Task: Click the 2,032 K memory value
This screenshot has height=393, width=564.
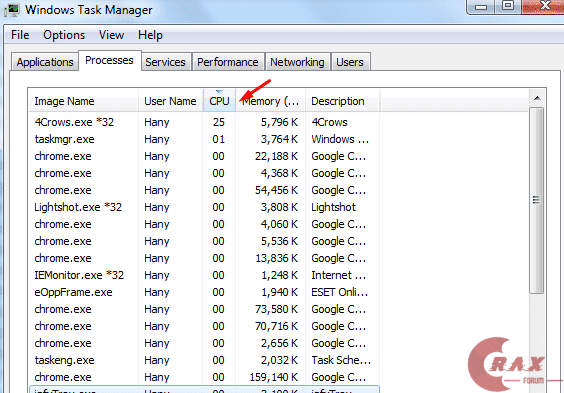Action: 279,360
